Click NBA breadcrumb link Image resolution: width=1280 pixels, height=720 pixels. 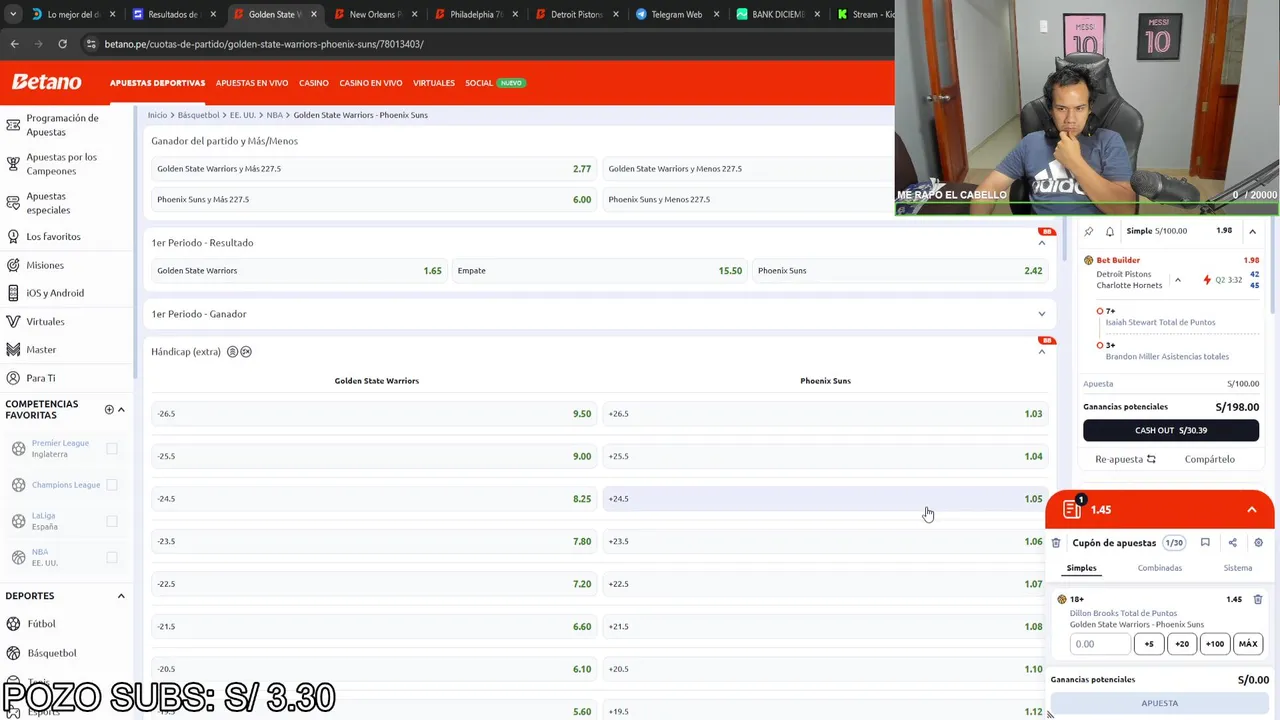[x=275, y=115]
